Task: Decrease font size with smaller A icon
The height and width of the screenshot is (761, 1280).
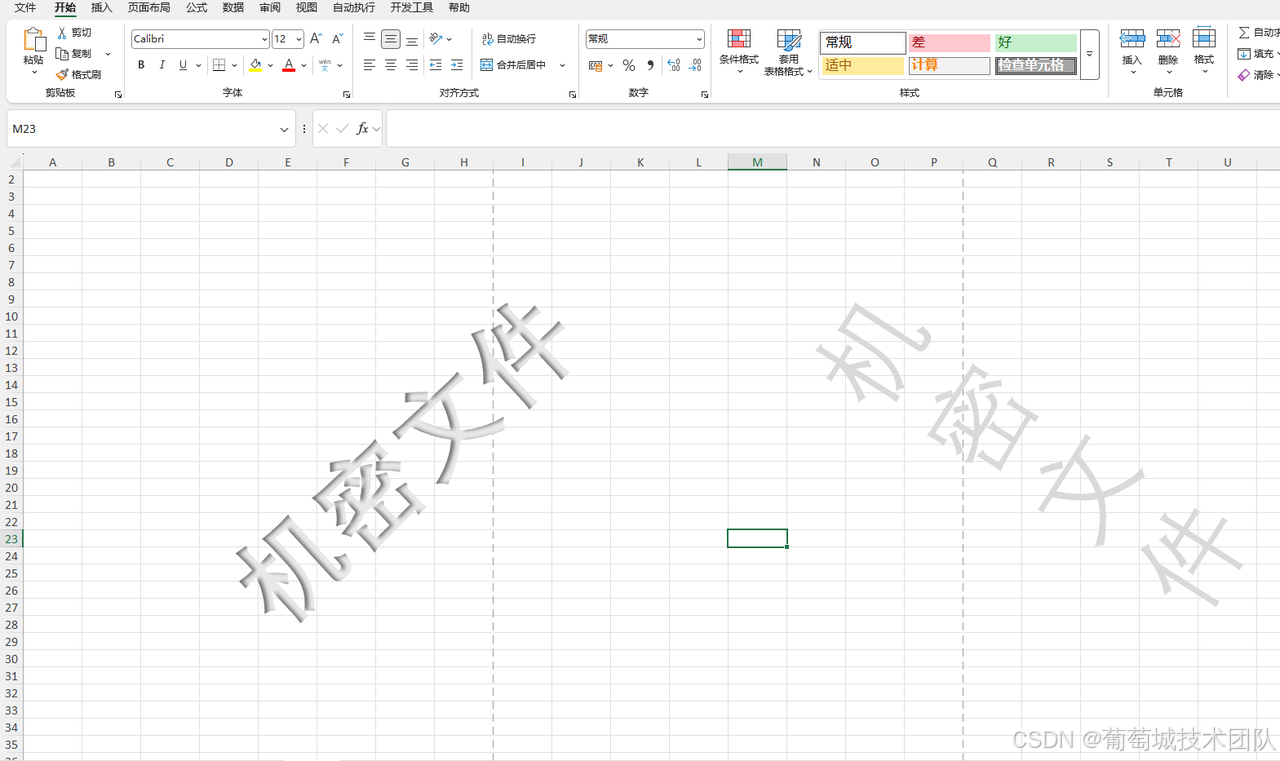Action: [x=337, y=39]
